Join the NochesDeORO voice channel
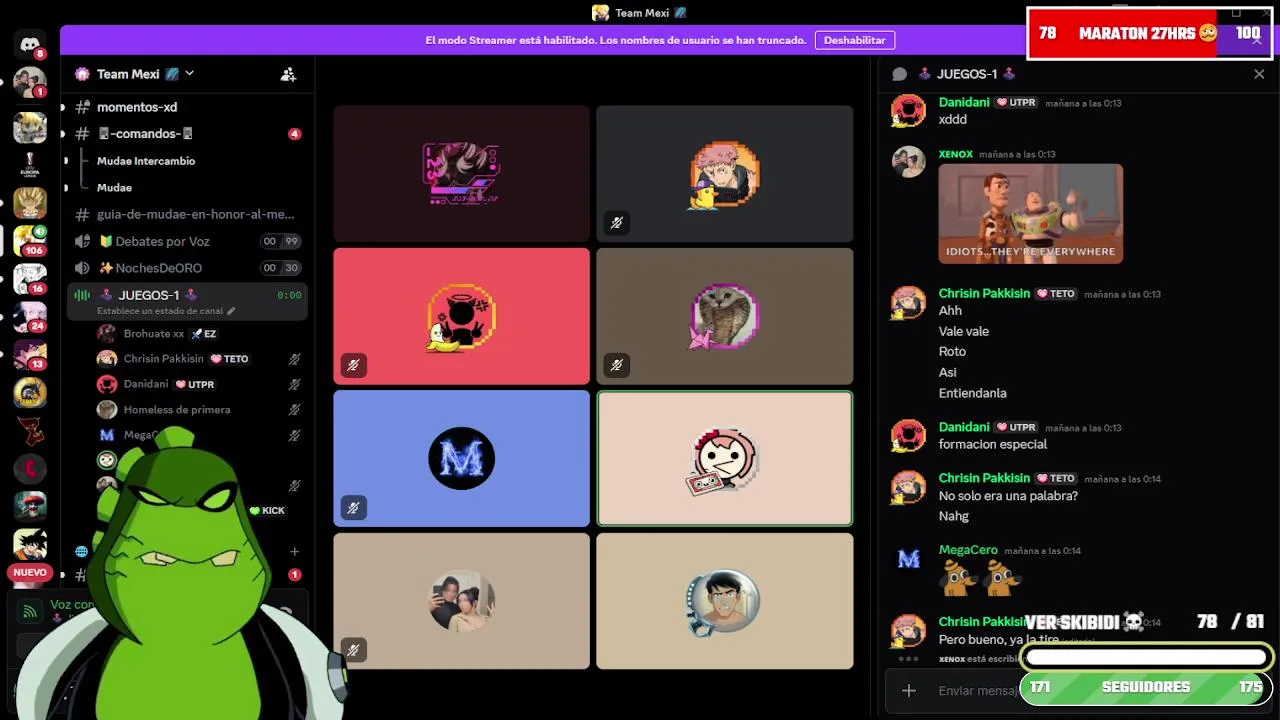Image resolution: width=1280 pixels, height=720 pixels. pos(187,268)
